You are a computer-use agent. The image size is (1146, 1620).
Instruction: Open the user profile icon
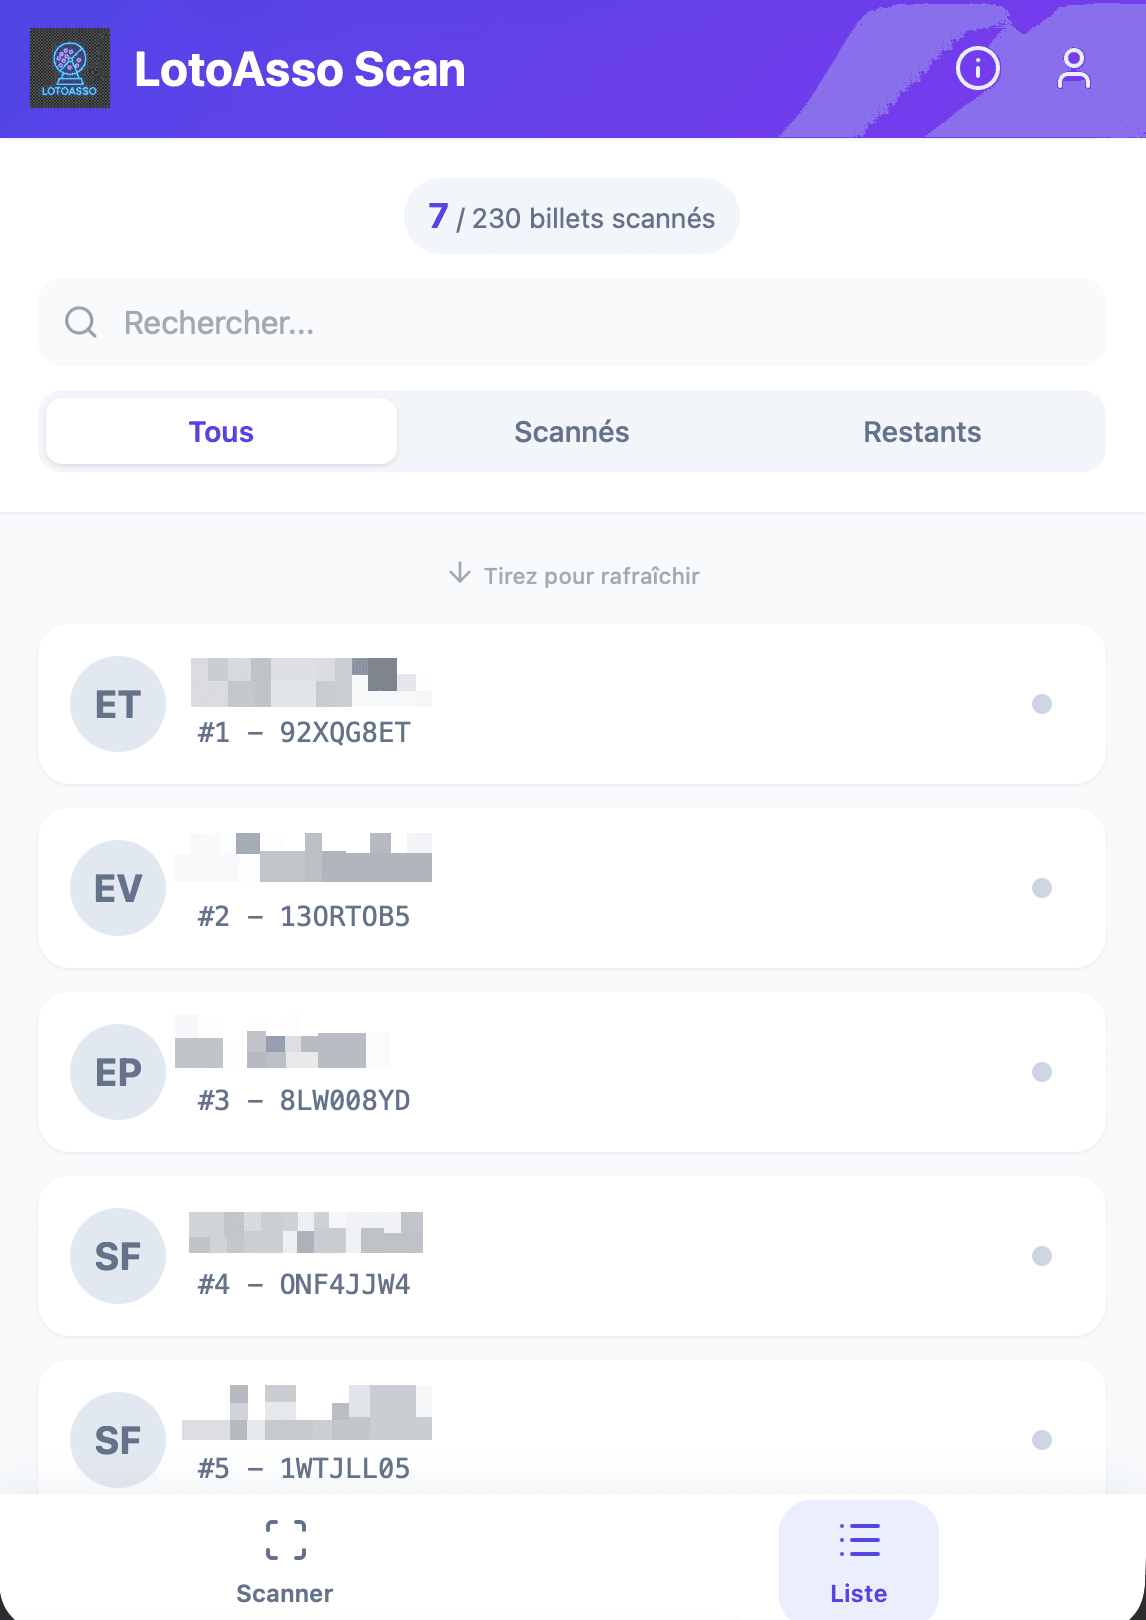(x=1073, y=69)
